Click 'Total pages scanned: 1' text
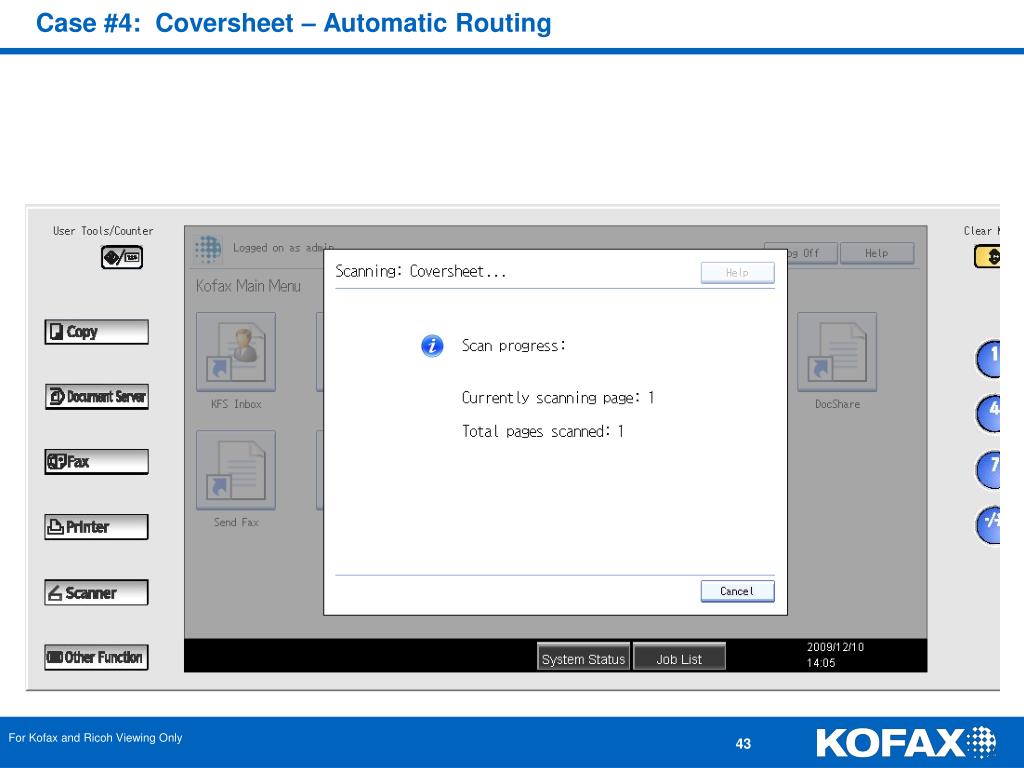The width and height of the screenshot is (1024, 768). pyautogui.click(x=543, y=432)
